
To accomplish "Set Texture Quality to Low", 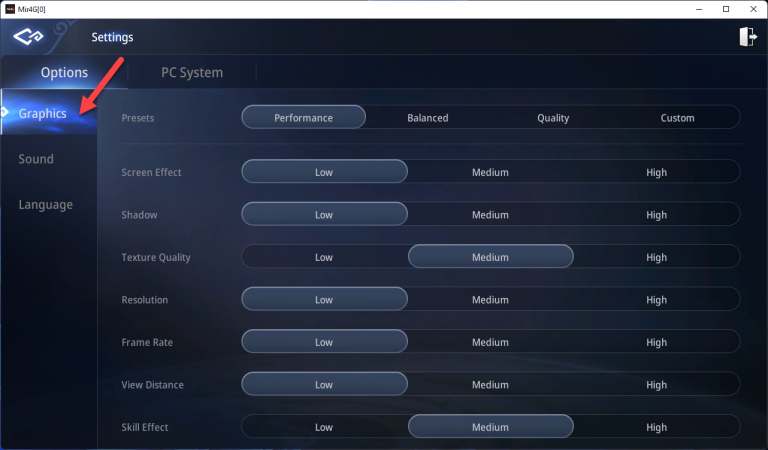I will pyautogui.click(x=324, y=257).
